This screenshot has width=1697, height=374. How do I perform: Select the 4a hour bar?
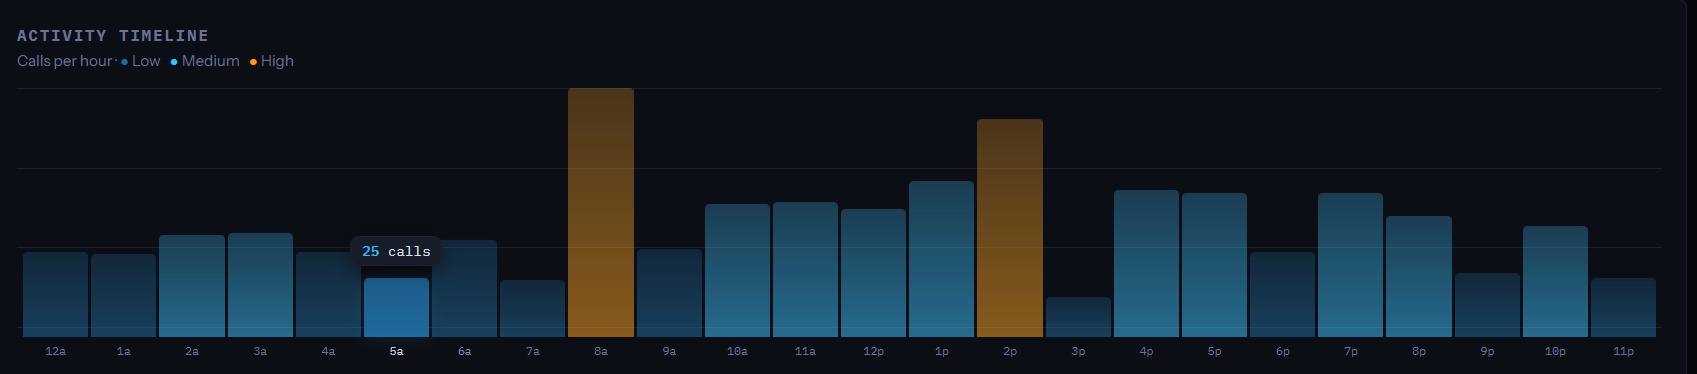click(328, 294)
